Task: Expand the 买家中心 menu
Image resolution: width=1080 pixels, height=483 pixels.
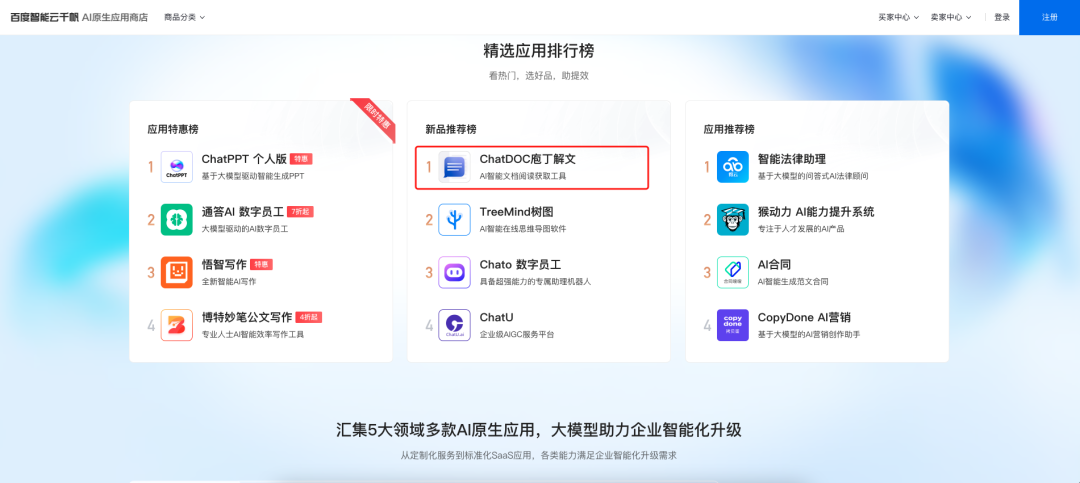Action: click(x=899, y=17)
